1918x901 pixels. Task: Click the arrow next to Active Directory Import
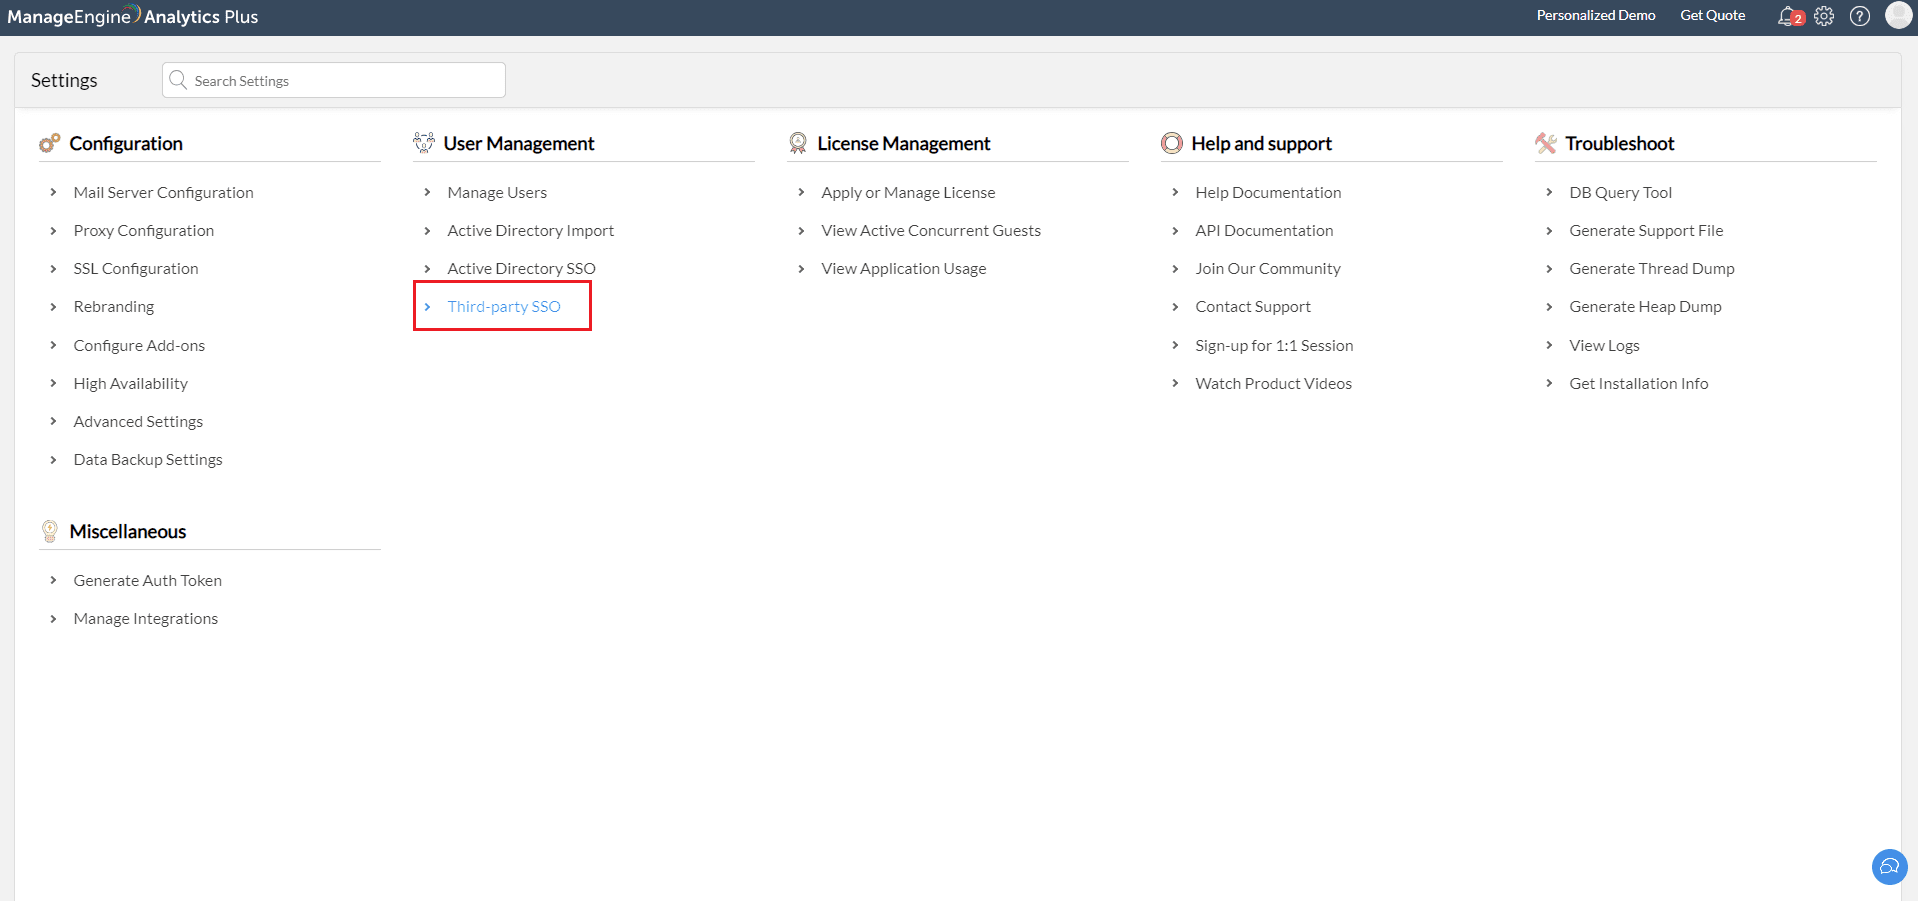427,230
